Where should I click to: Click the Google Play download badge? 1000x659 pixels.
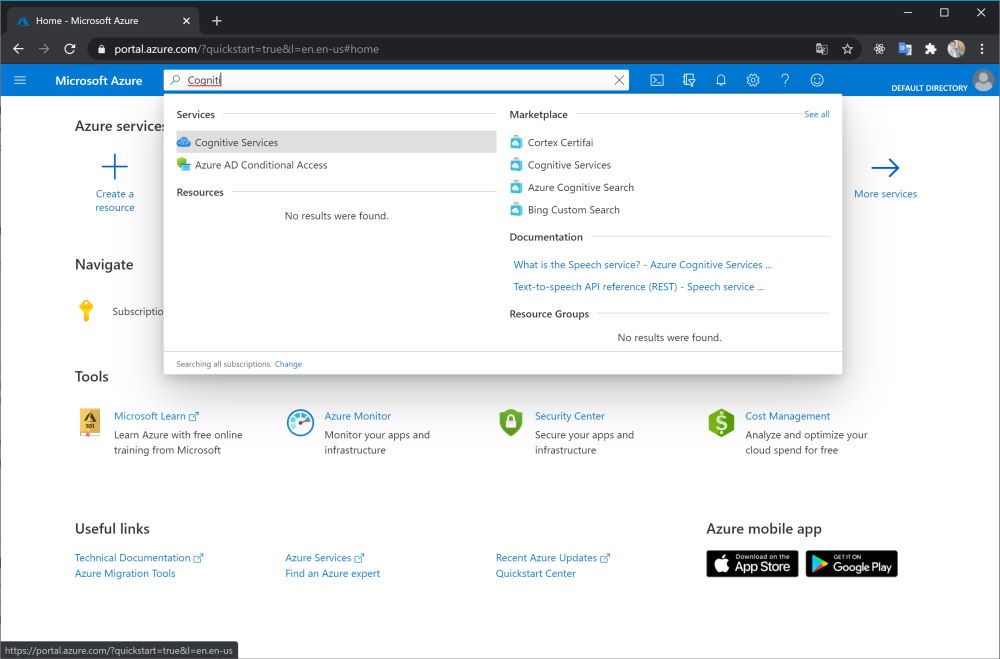851,564
